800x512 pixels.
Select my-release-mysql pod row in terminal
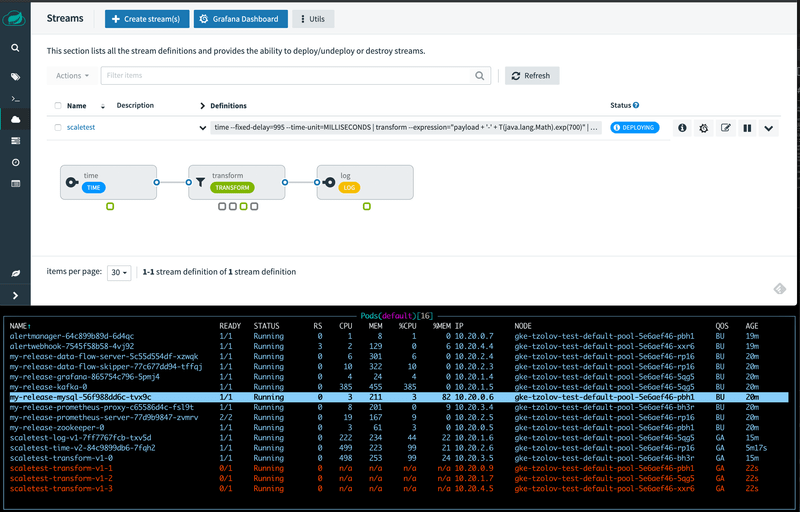[x=398, y=397]
